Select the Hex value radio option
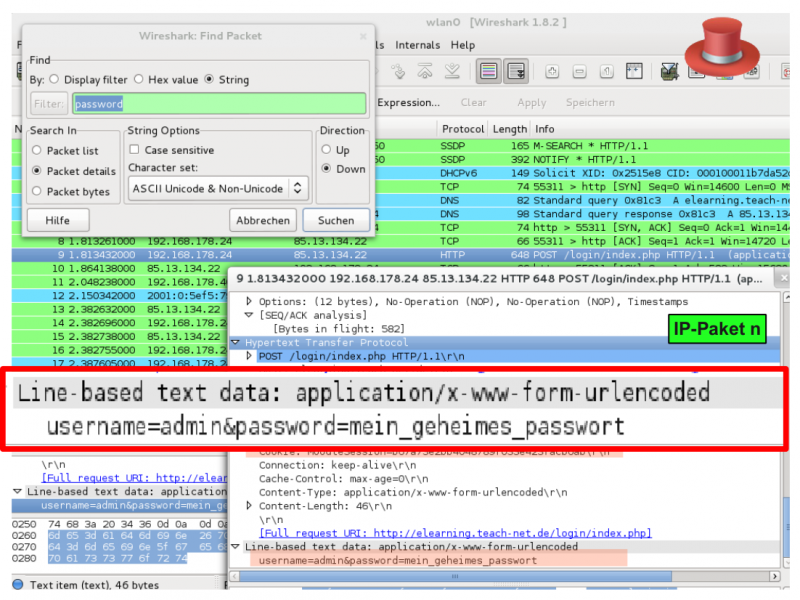This screenshot has width=800, height=600. pos(139,79)
